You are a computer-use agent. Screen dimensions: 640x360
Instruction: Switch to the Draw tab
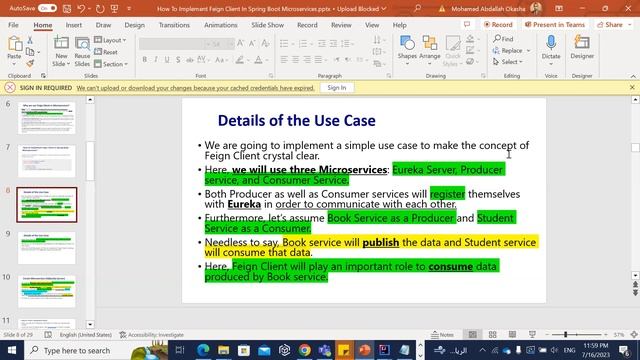[103, 25]
